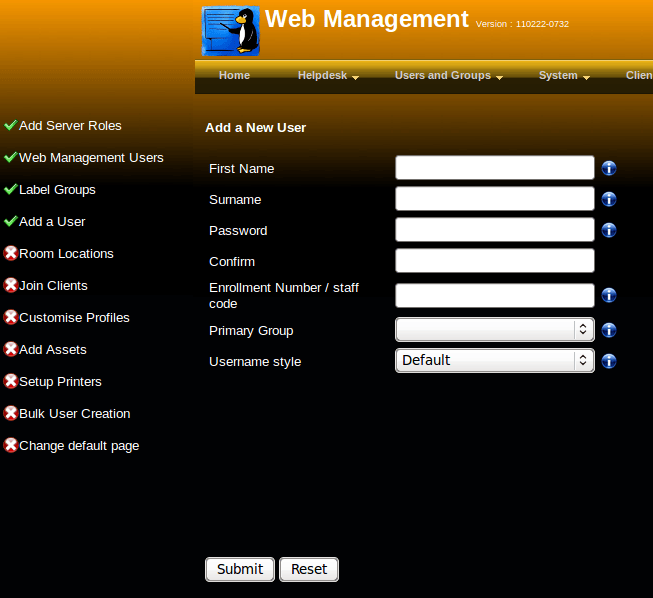Open the Primary Group dropdown
The width and height of the screenshot is (653, 598).
tap(495, 329)
